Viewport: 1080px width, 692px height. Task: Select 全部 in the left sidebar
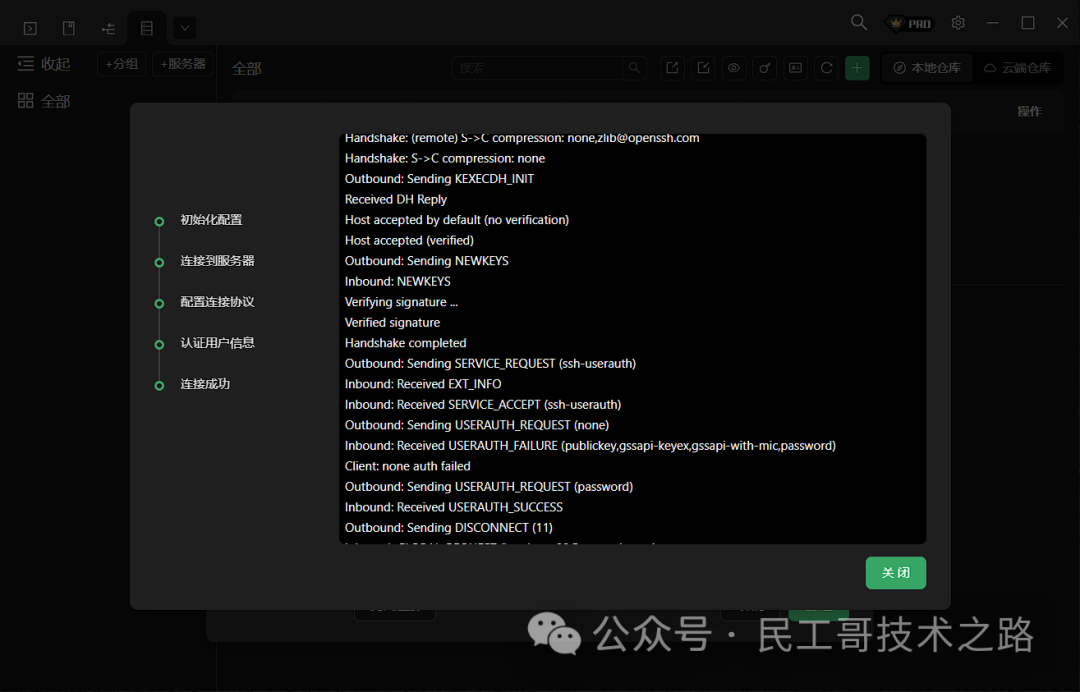[43, 101]
